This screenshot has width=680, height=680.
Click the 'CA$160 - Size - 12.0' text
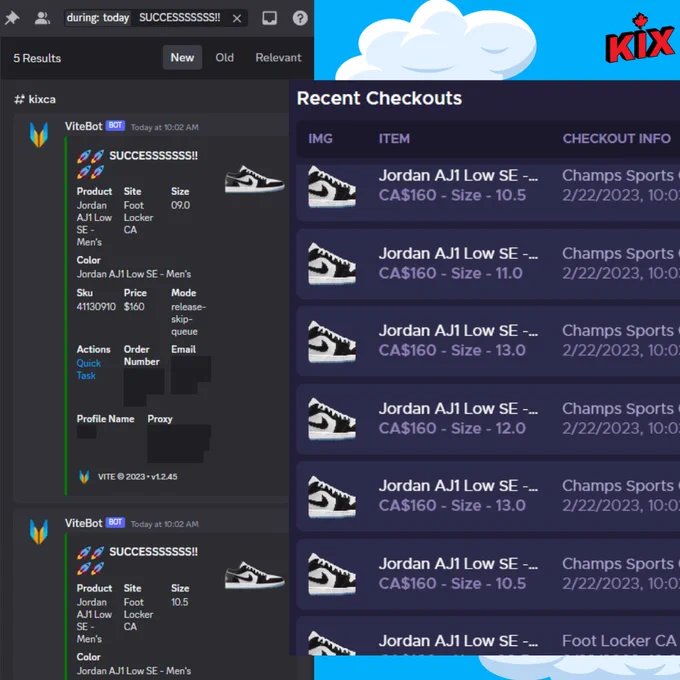452,428
